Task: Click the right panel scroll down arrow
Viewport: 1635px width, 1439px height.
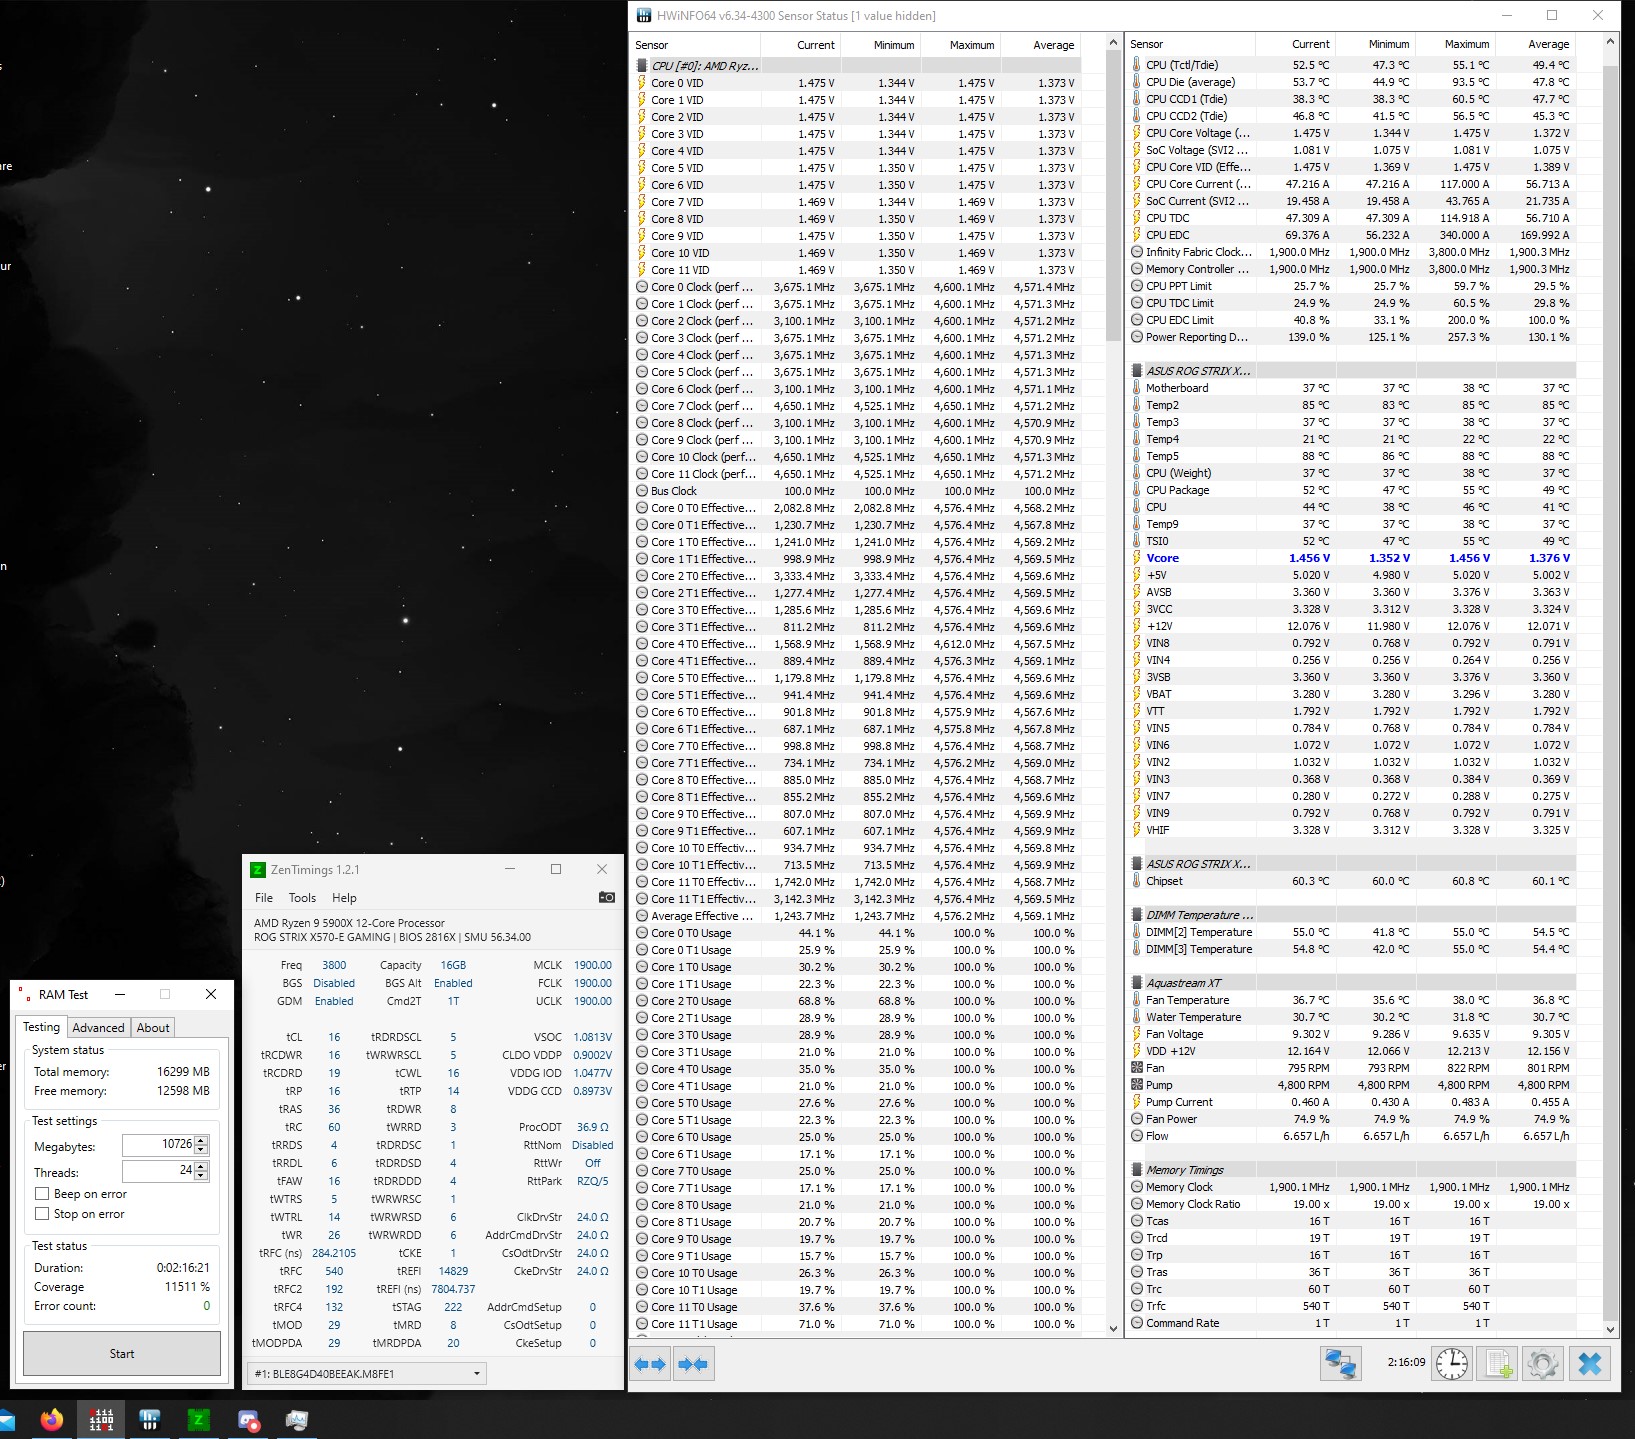Action: (1610, 1329)
